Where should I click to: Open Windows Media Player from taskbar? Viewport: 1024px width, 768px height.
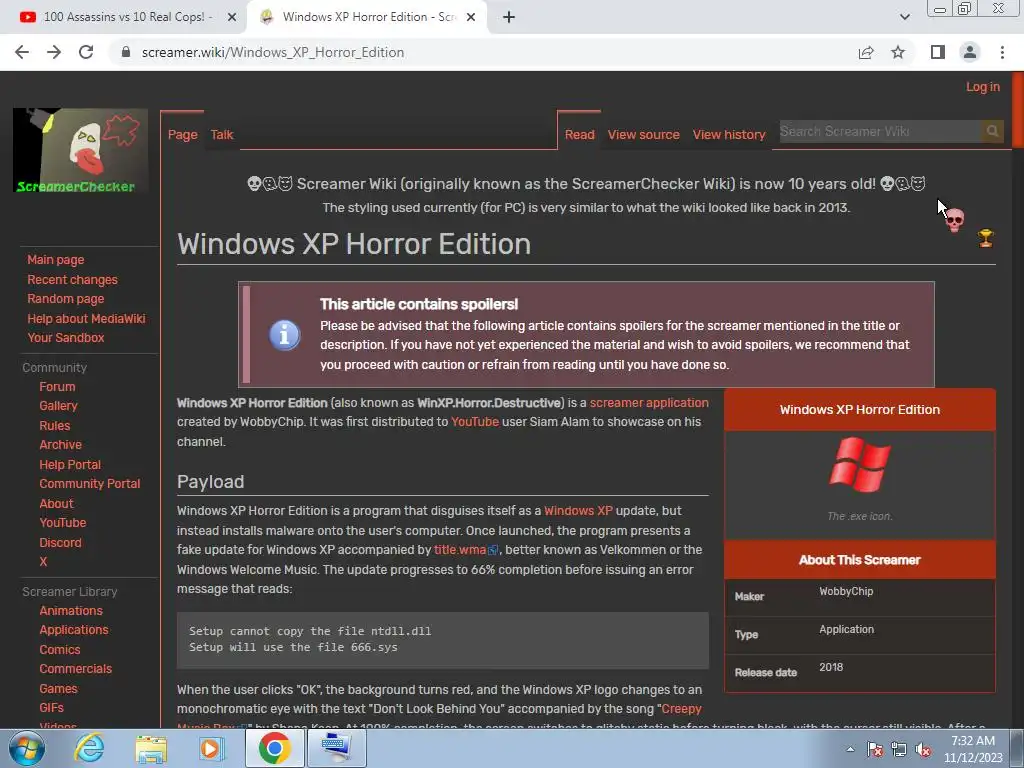click(x=212, y=748)
